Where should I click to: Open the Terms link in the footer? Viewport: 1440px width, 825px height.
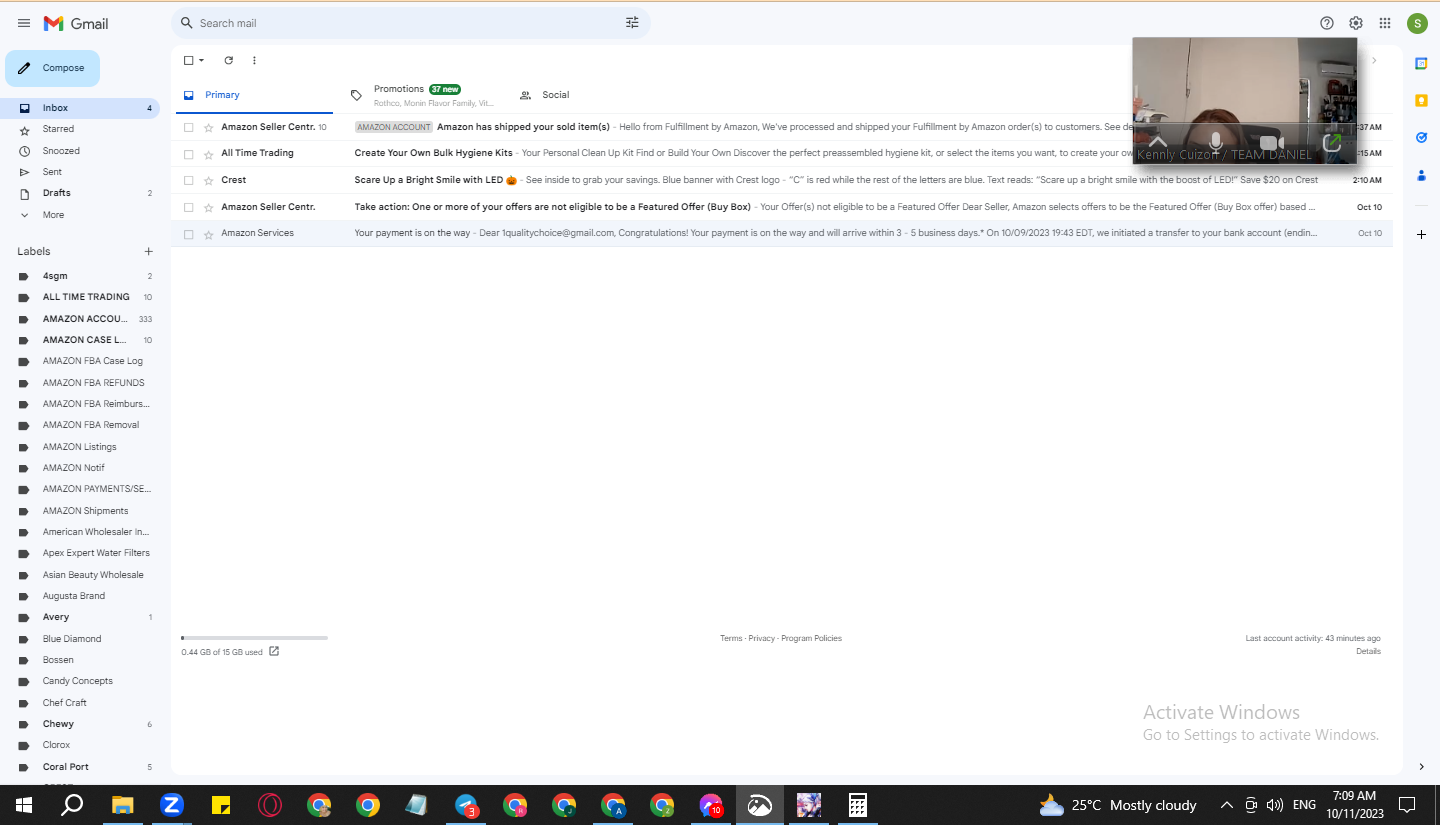(x=731, y=638)
